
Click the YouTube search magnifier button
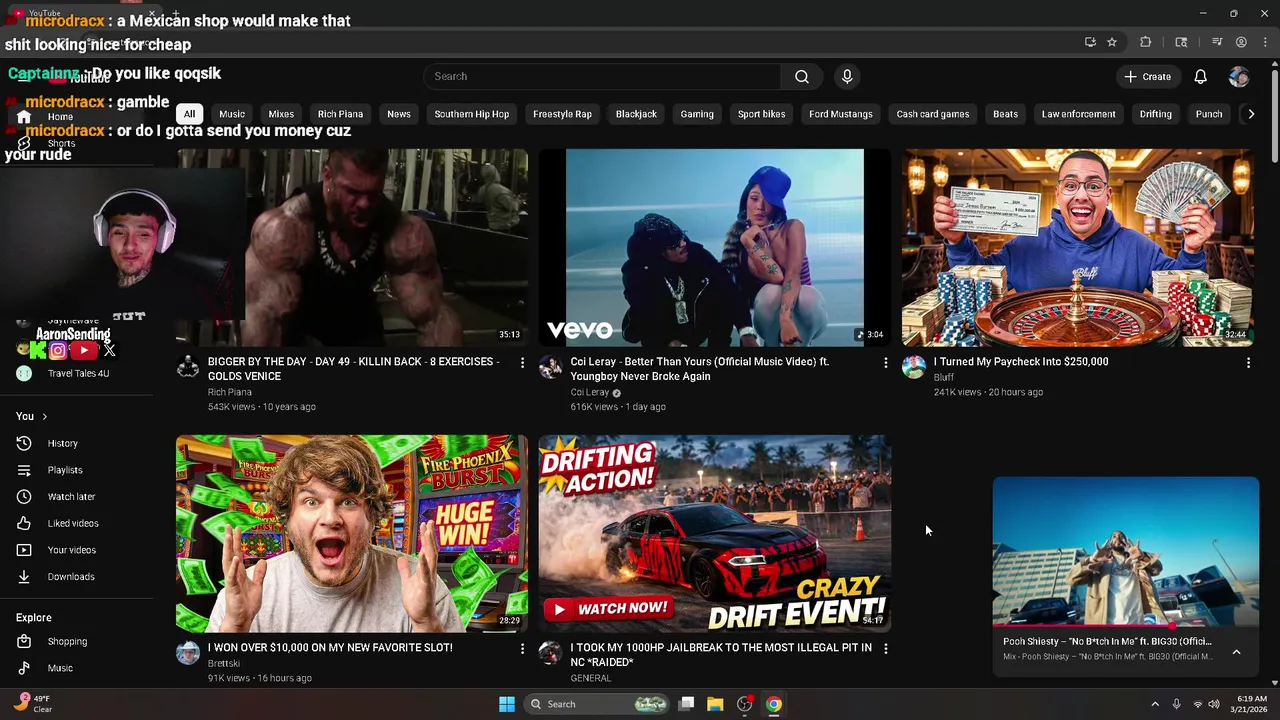point(802,76)
